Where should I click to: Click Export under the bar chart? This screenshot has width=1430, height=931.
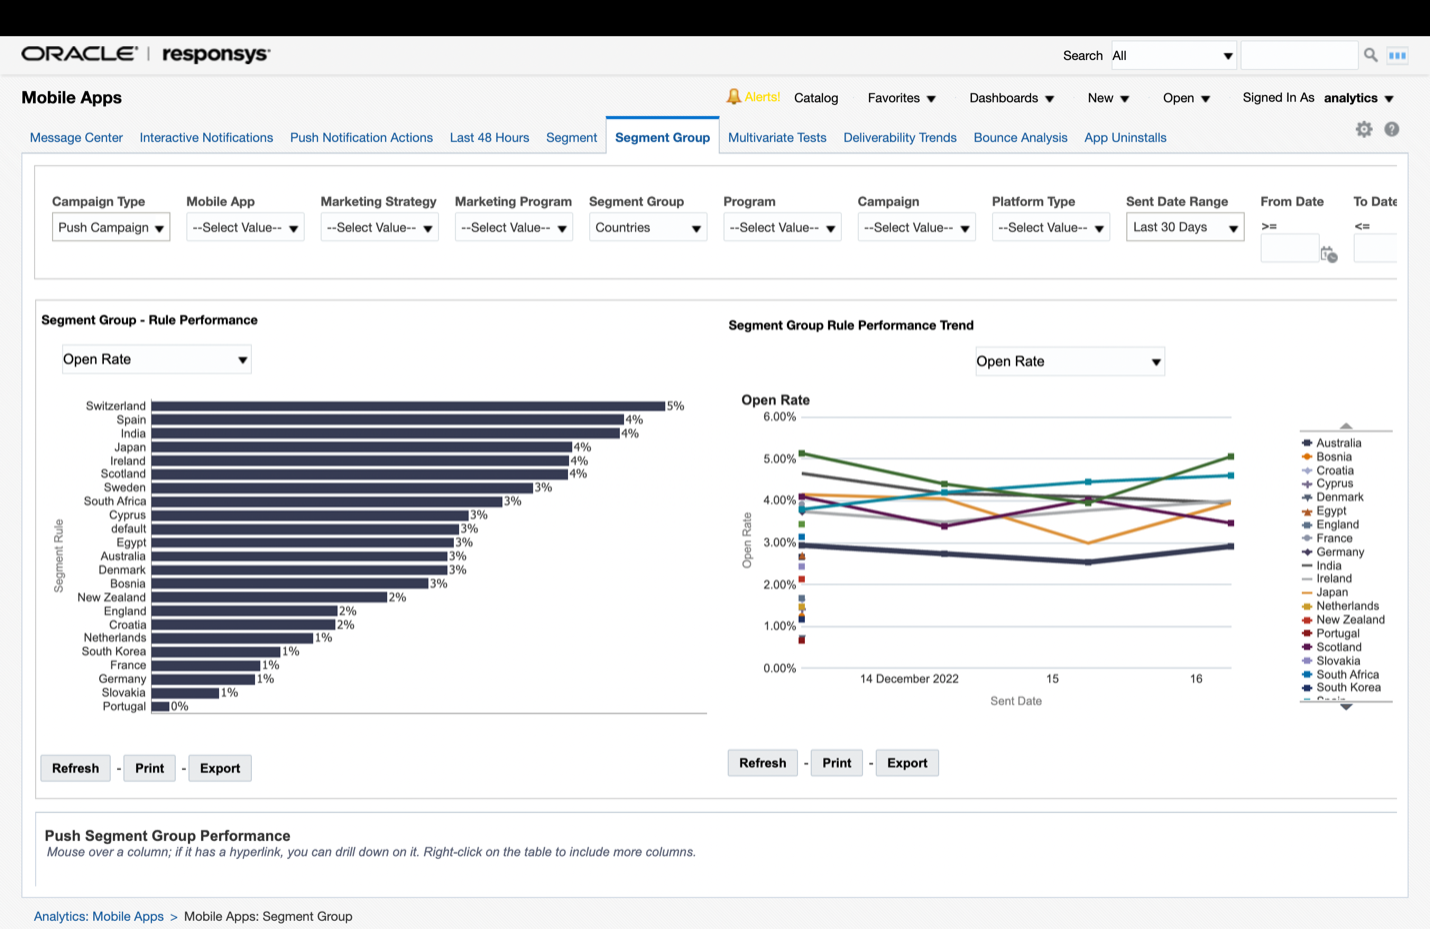click(x=220, y=768)
